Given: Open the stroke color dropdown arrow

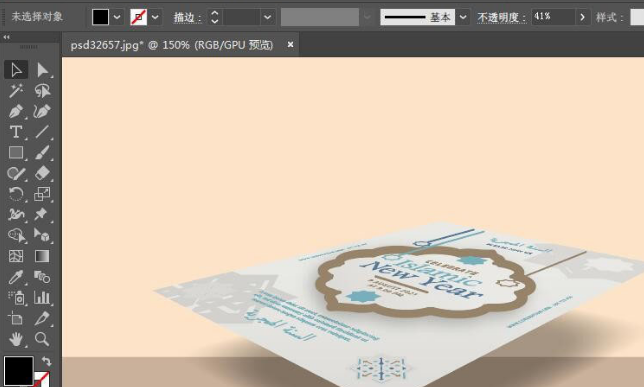Looking at the screenshot, I should [155, 17].
